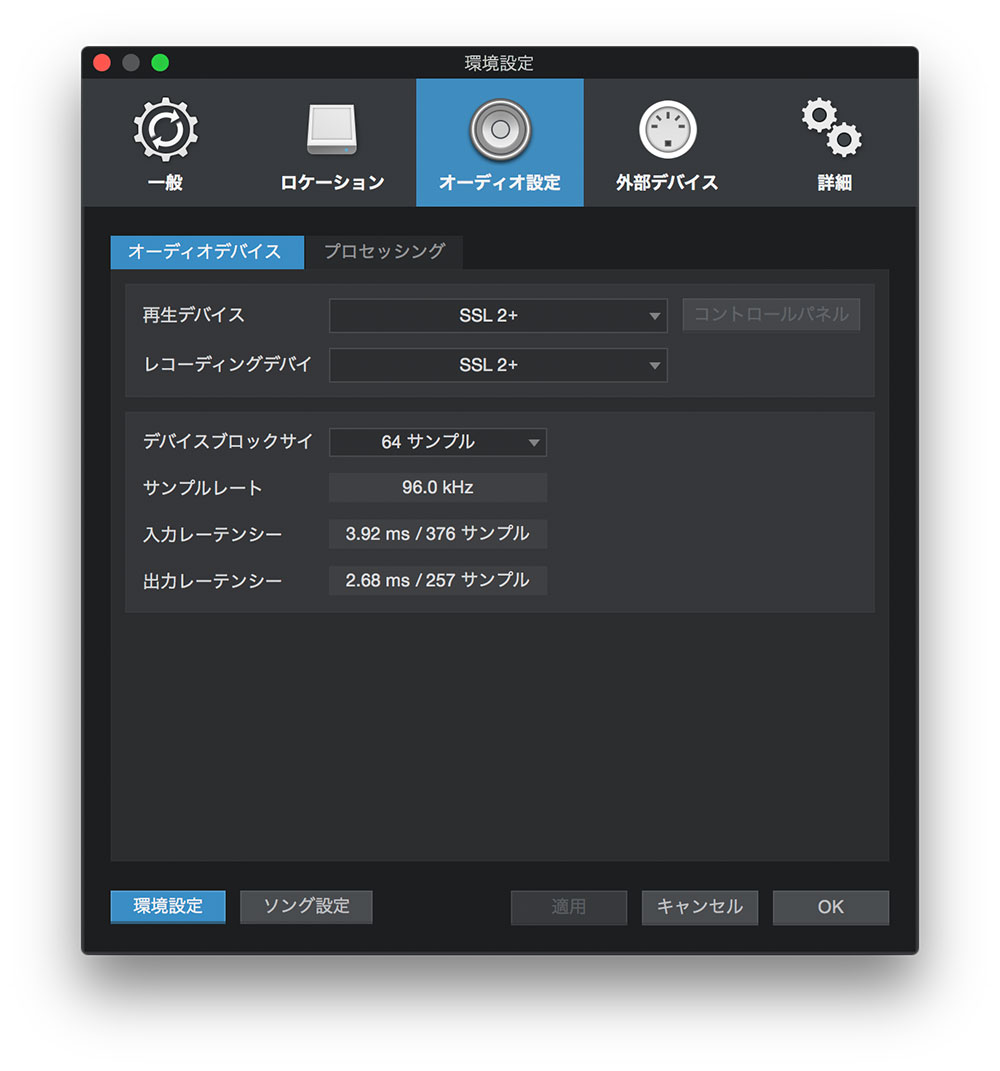Viewport: 1000px width, 1071px height.
Task: Open the 詳細 gears icon
Action: click(832, 128)
